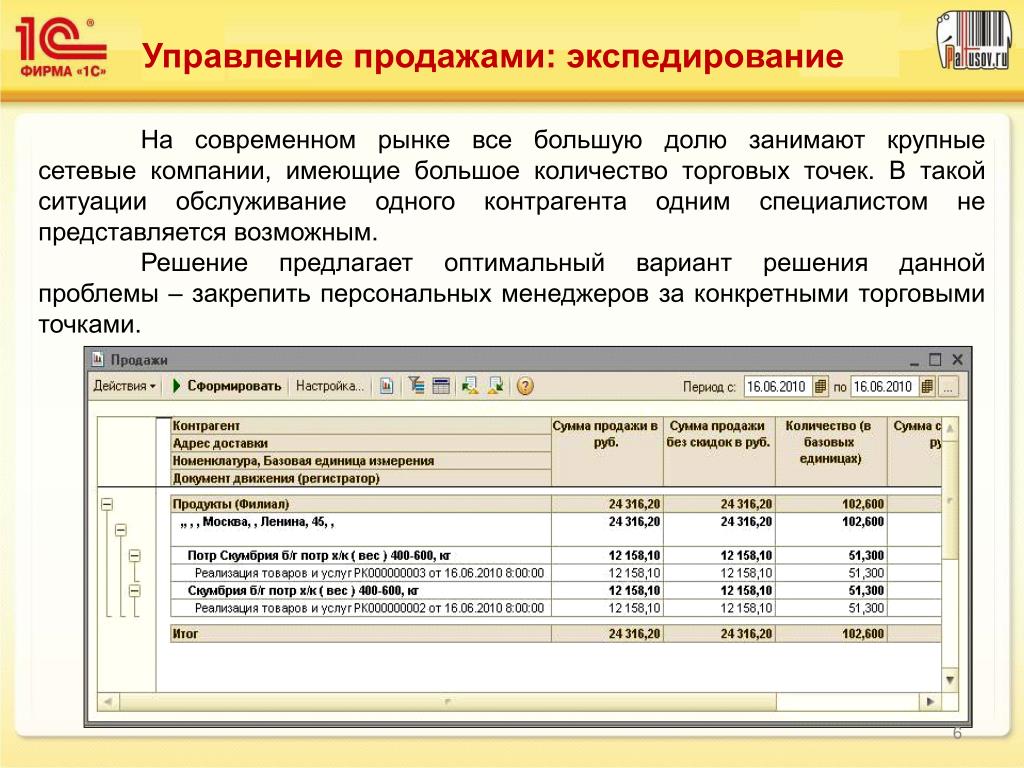Click the vertical scrollbar up arrow

click(x=950, y=429)
